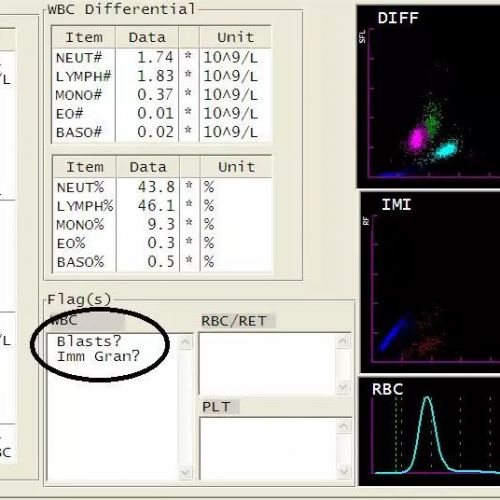This screenshot has height=500, width=500.
Task: Click the up arrow of WBC flags scrollbar
Action: [185, 342]
